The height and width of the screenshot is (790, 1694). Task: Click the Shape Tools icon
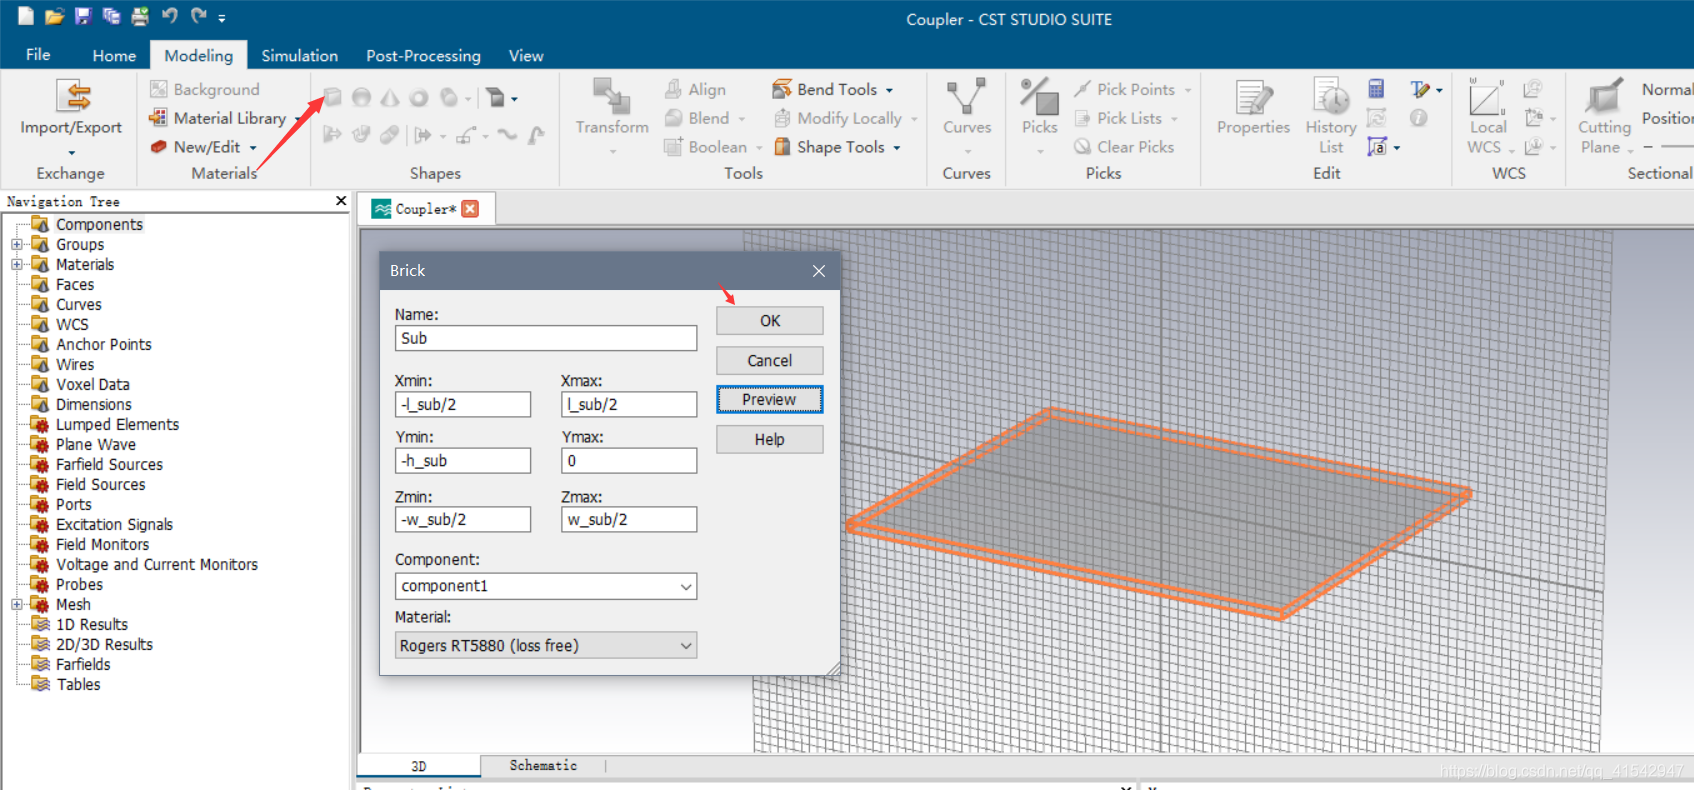coord(781,147)
